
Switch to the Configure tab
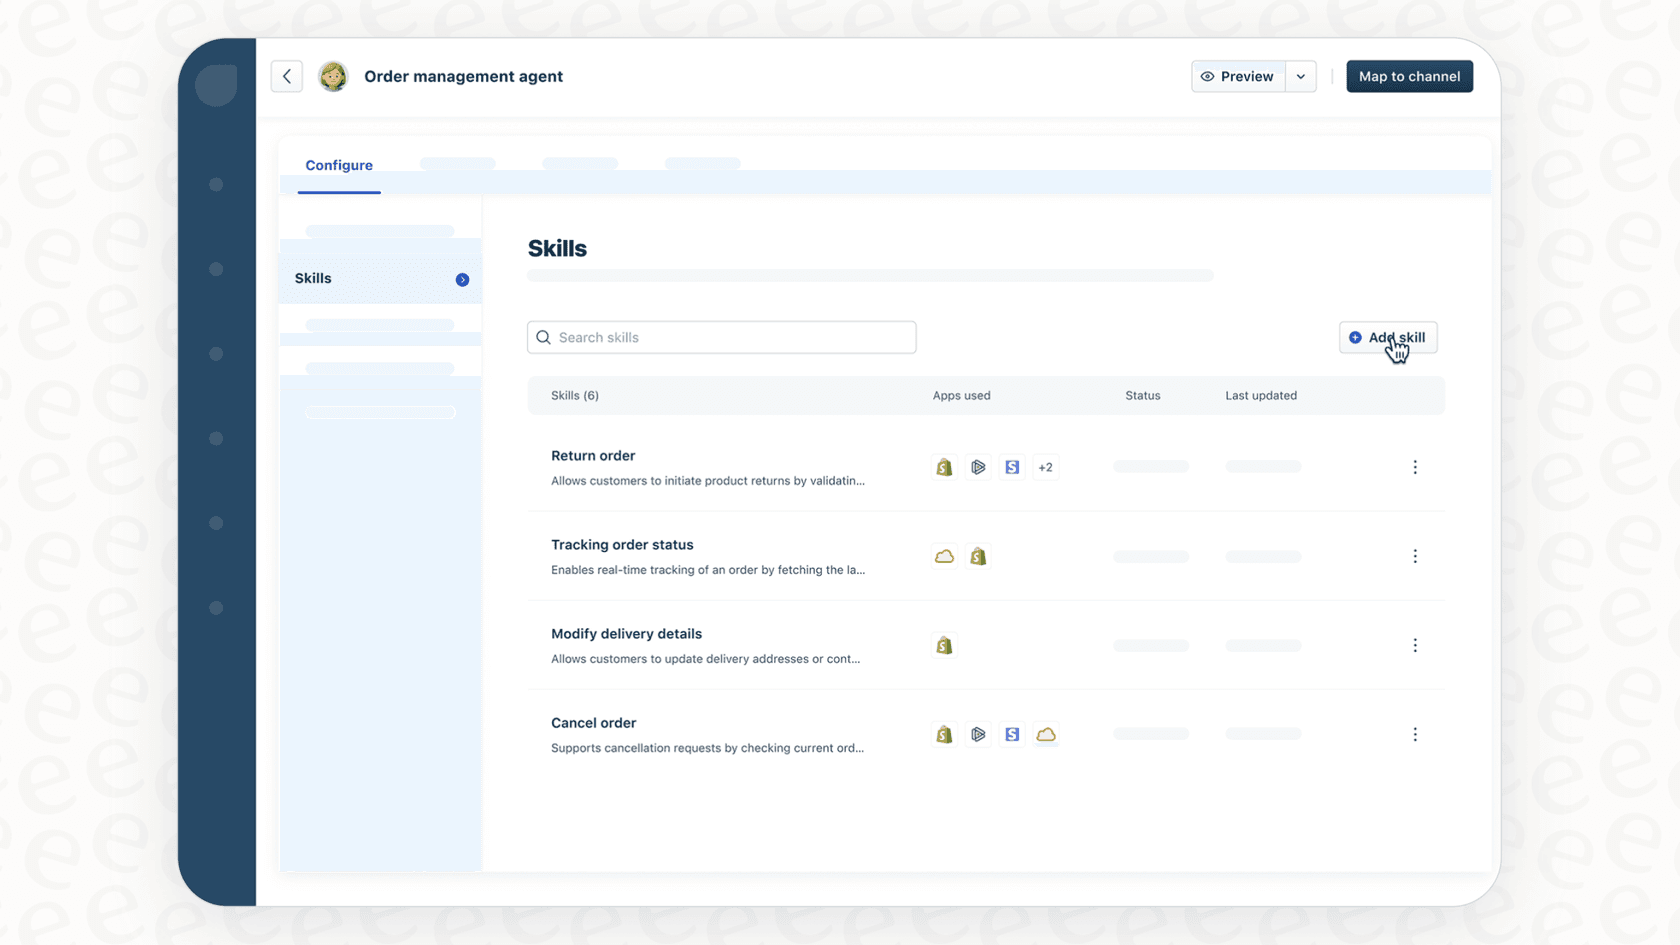coord(339,165)
